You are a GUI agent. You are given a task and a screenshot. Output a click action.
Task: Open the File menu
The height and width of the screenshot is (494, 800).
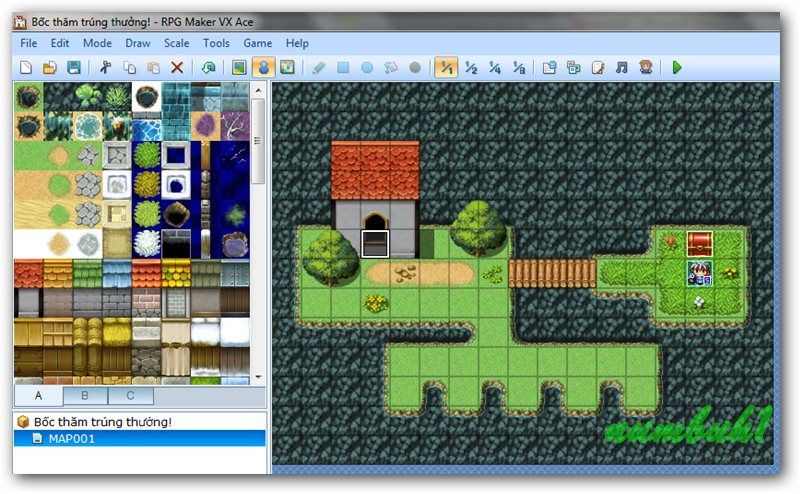pyautogui.click(x=29, y=43)
